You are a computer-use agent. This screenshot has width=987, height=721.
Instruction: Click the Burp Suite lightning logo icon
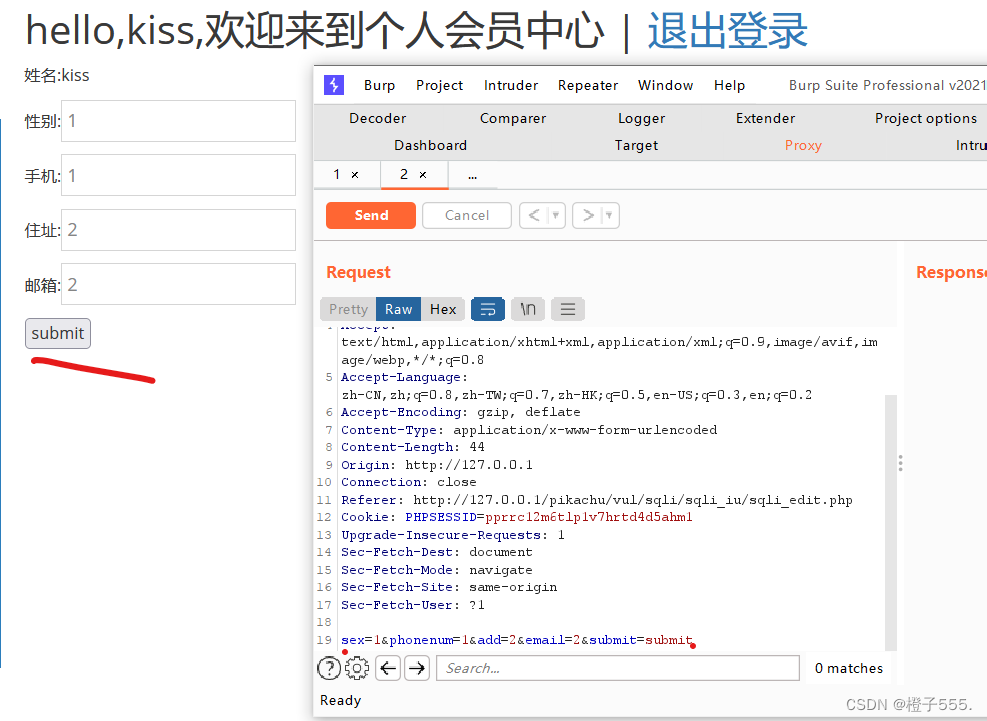(x=334, y=84)
